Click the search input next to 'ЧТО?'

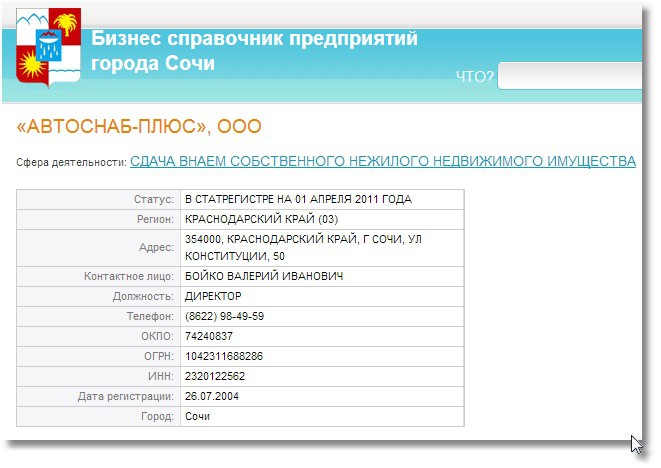coord(570,77)
